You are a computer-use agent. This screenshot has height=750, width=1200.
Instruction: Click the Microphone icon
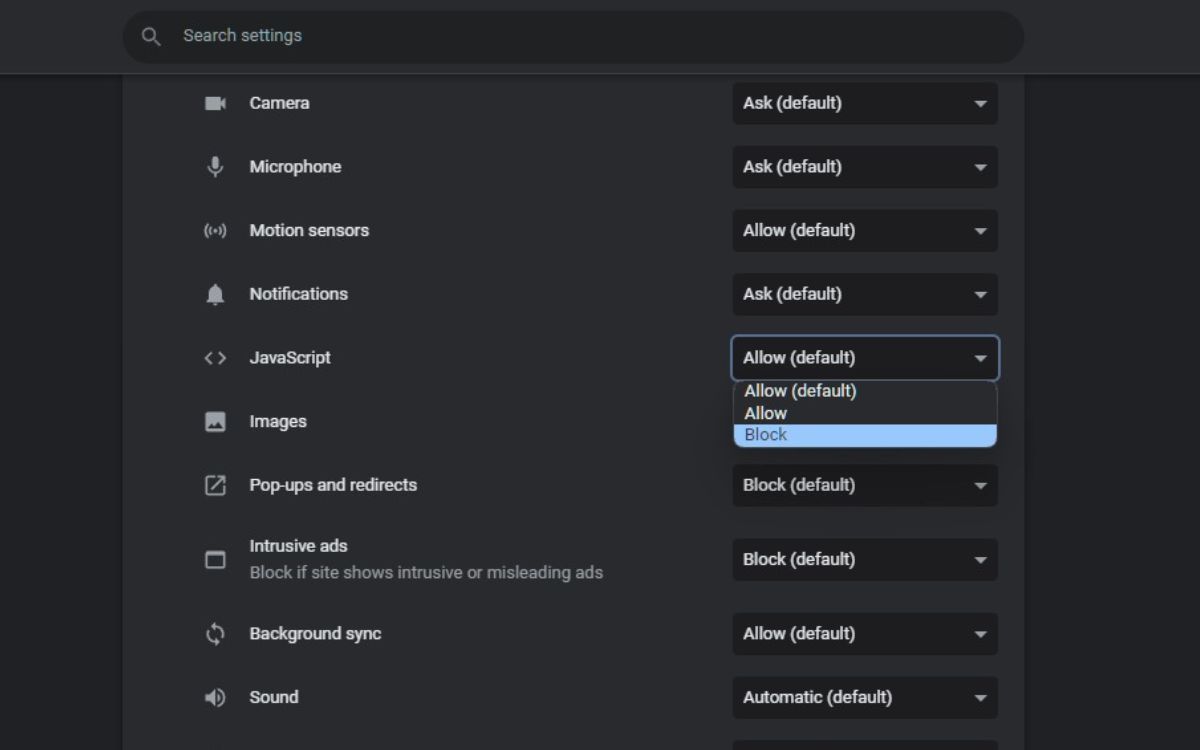click(x=215, y=167)
